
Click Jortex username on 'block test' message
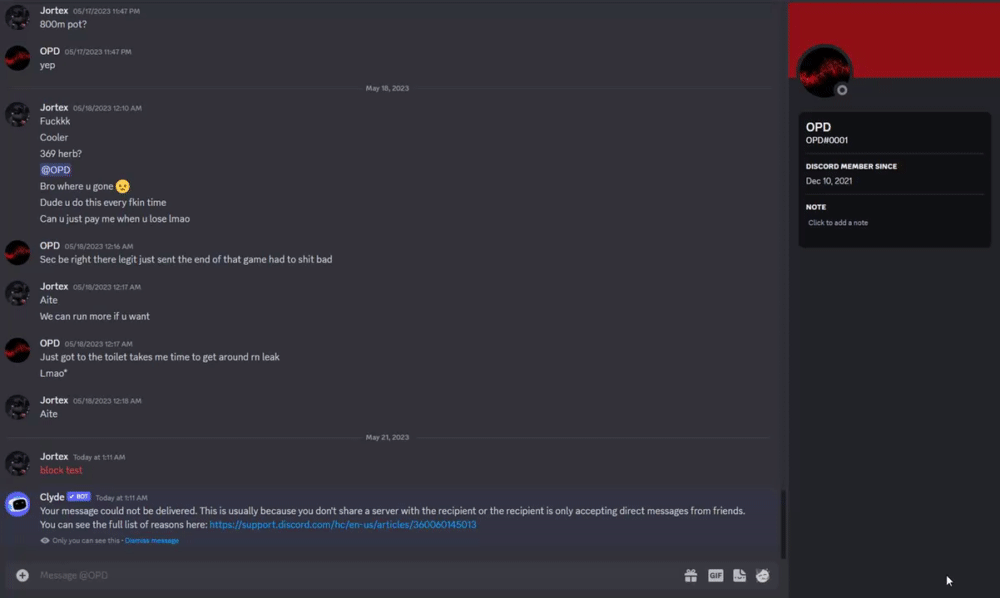tap(54, 456)
